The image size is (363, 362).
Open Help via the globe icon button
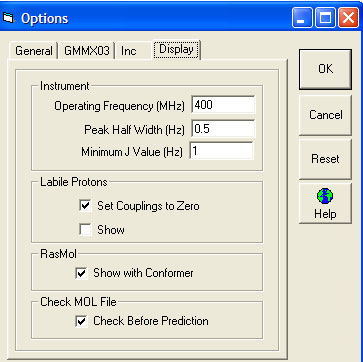point(325,203)
